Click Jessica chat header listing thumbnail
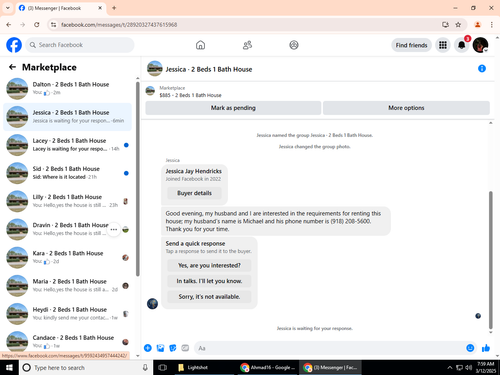 (x=155, y=69)
